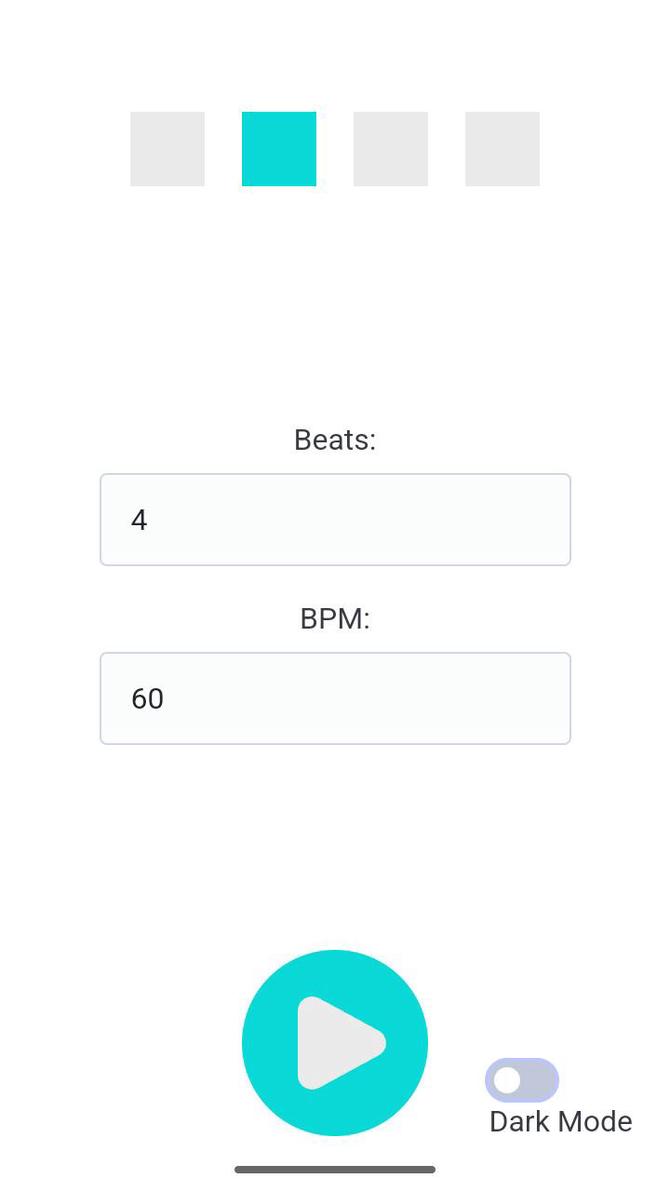The height and width of the screenshot is (1192, 670).
Task: Select the BPM input showing 60
Action: [x=335, y=698]
